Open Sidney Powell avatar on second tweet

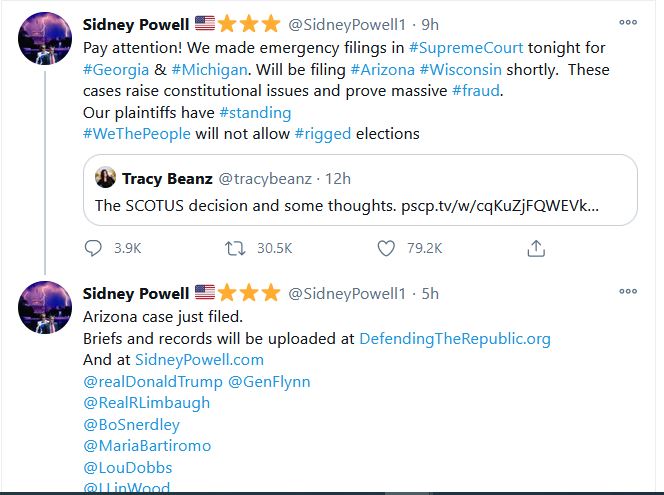(44, 309)
